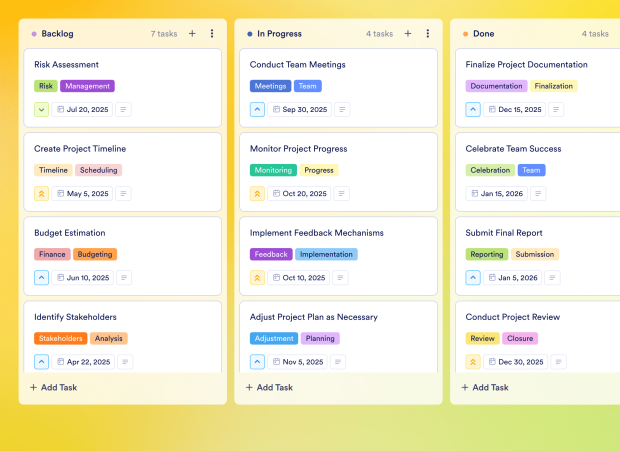Open description icon on Conduct Team Meetings
This screenshot has height=451, width=620.
(342, 109)
